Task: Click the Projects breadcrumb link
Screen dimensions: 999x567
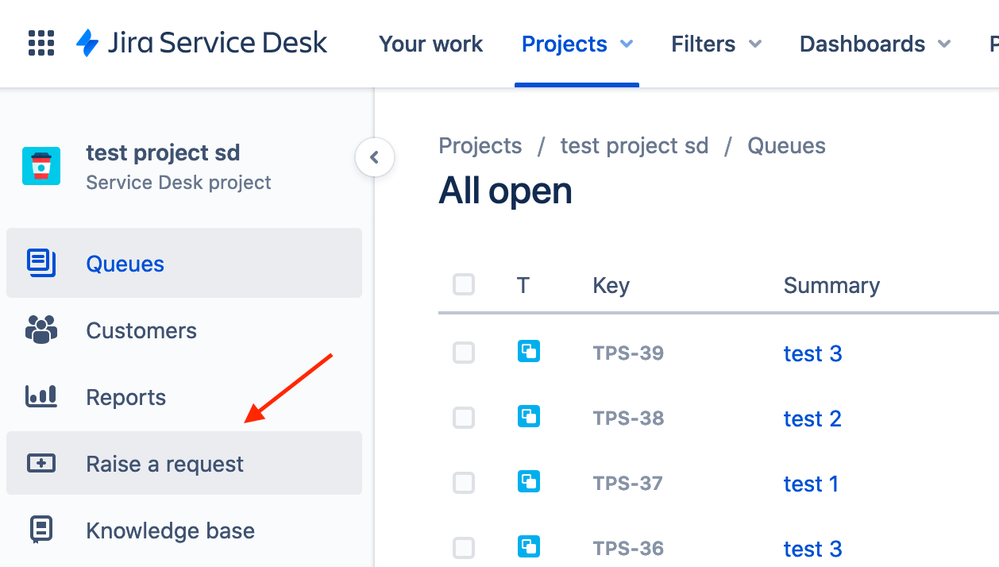Action: tap(480, 146)
